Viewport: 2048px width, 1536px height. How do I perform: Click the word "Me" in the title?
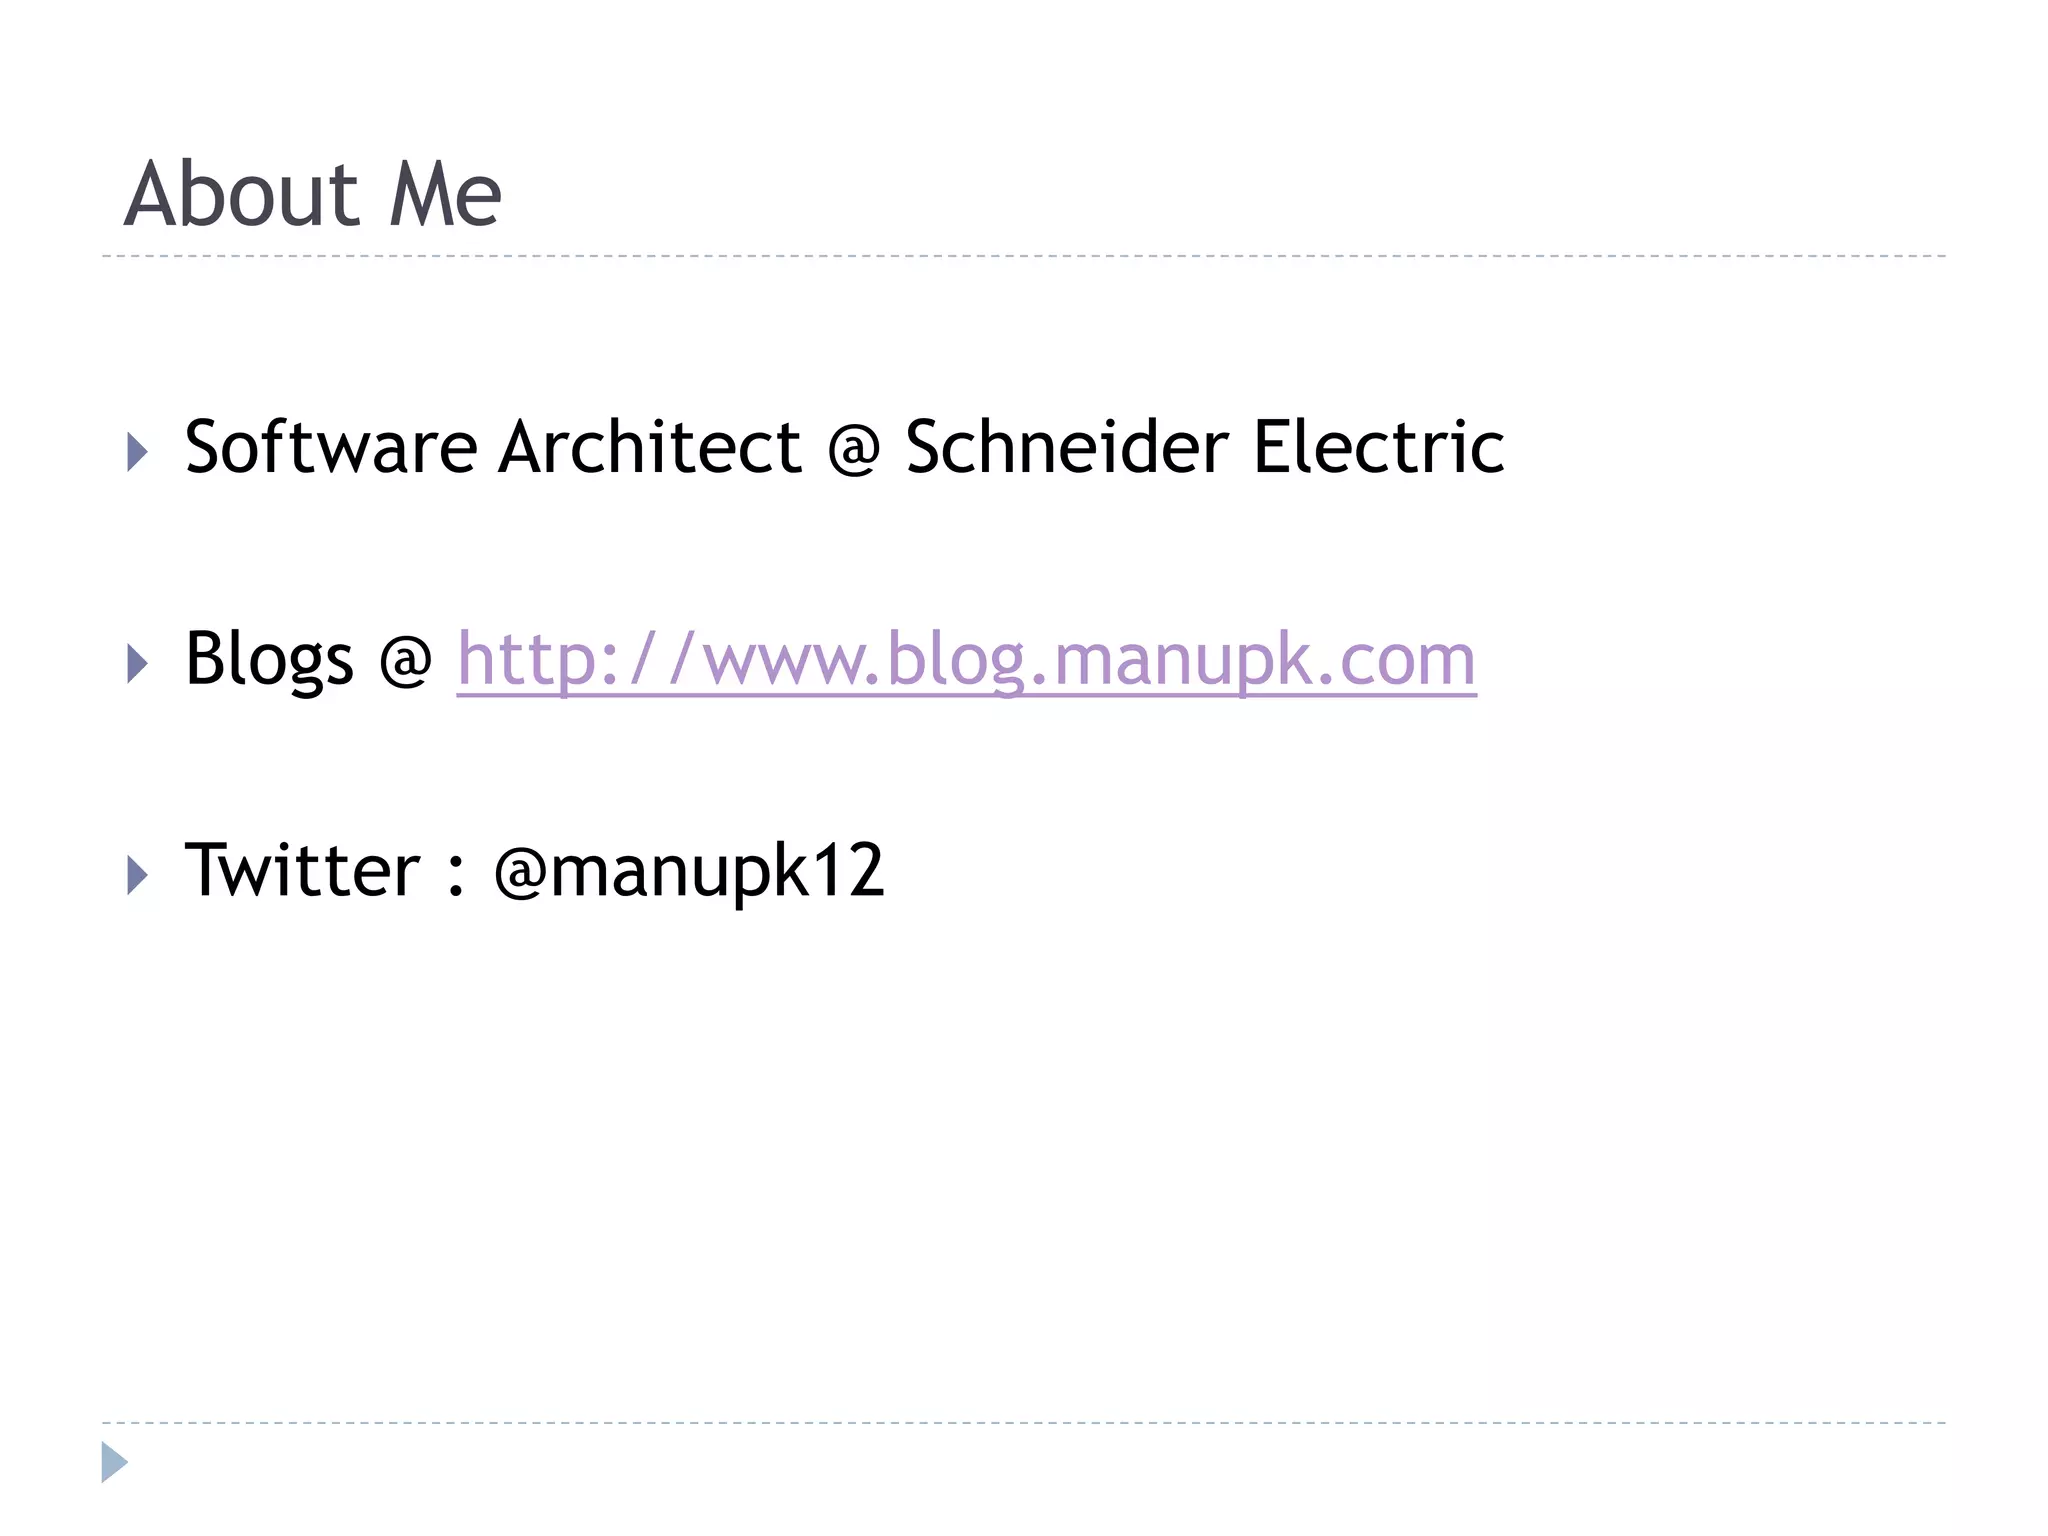coord(445,194)
